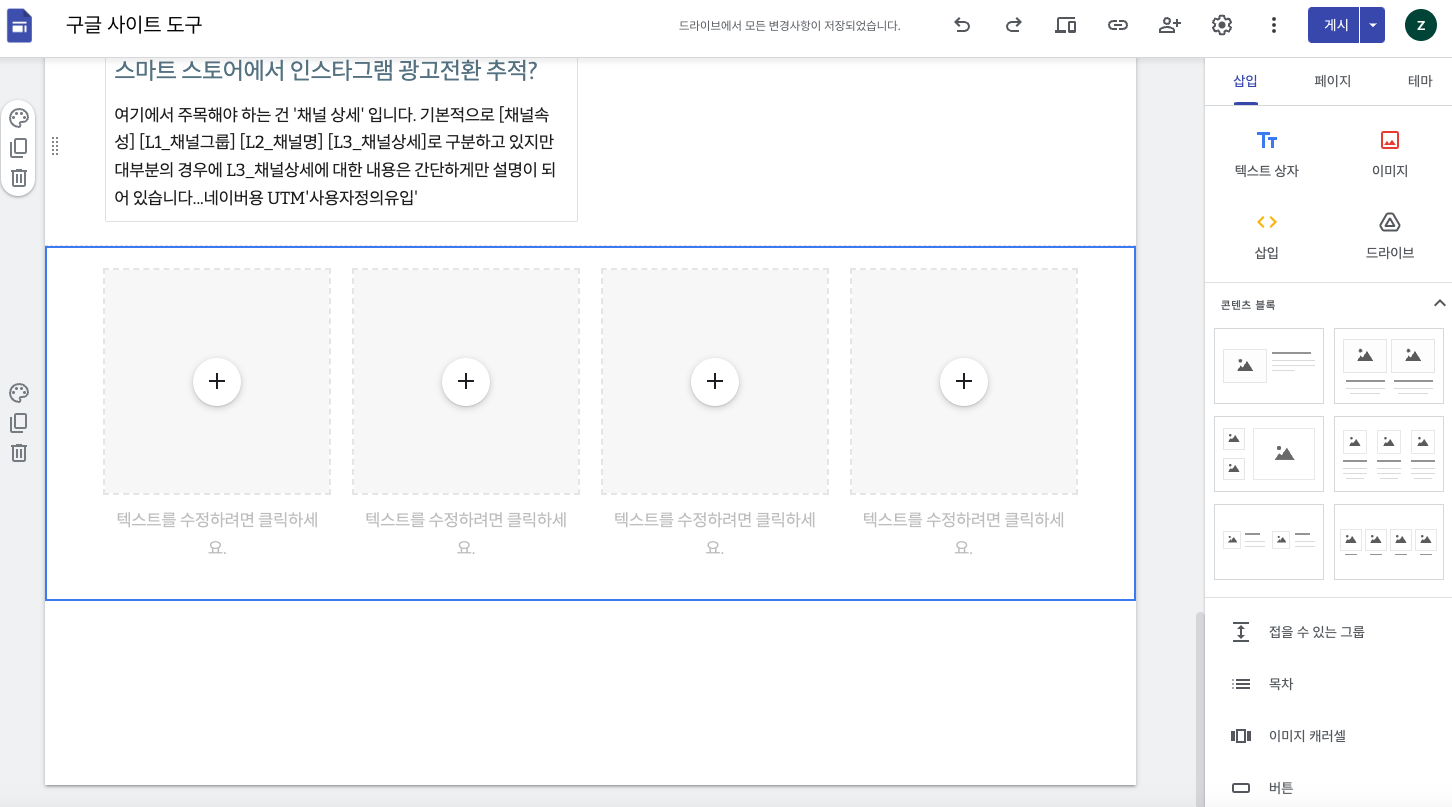Delete the four-column section
Screen dimensions: 1452x807
point(19,452)
